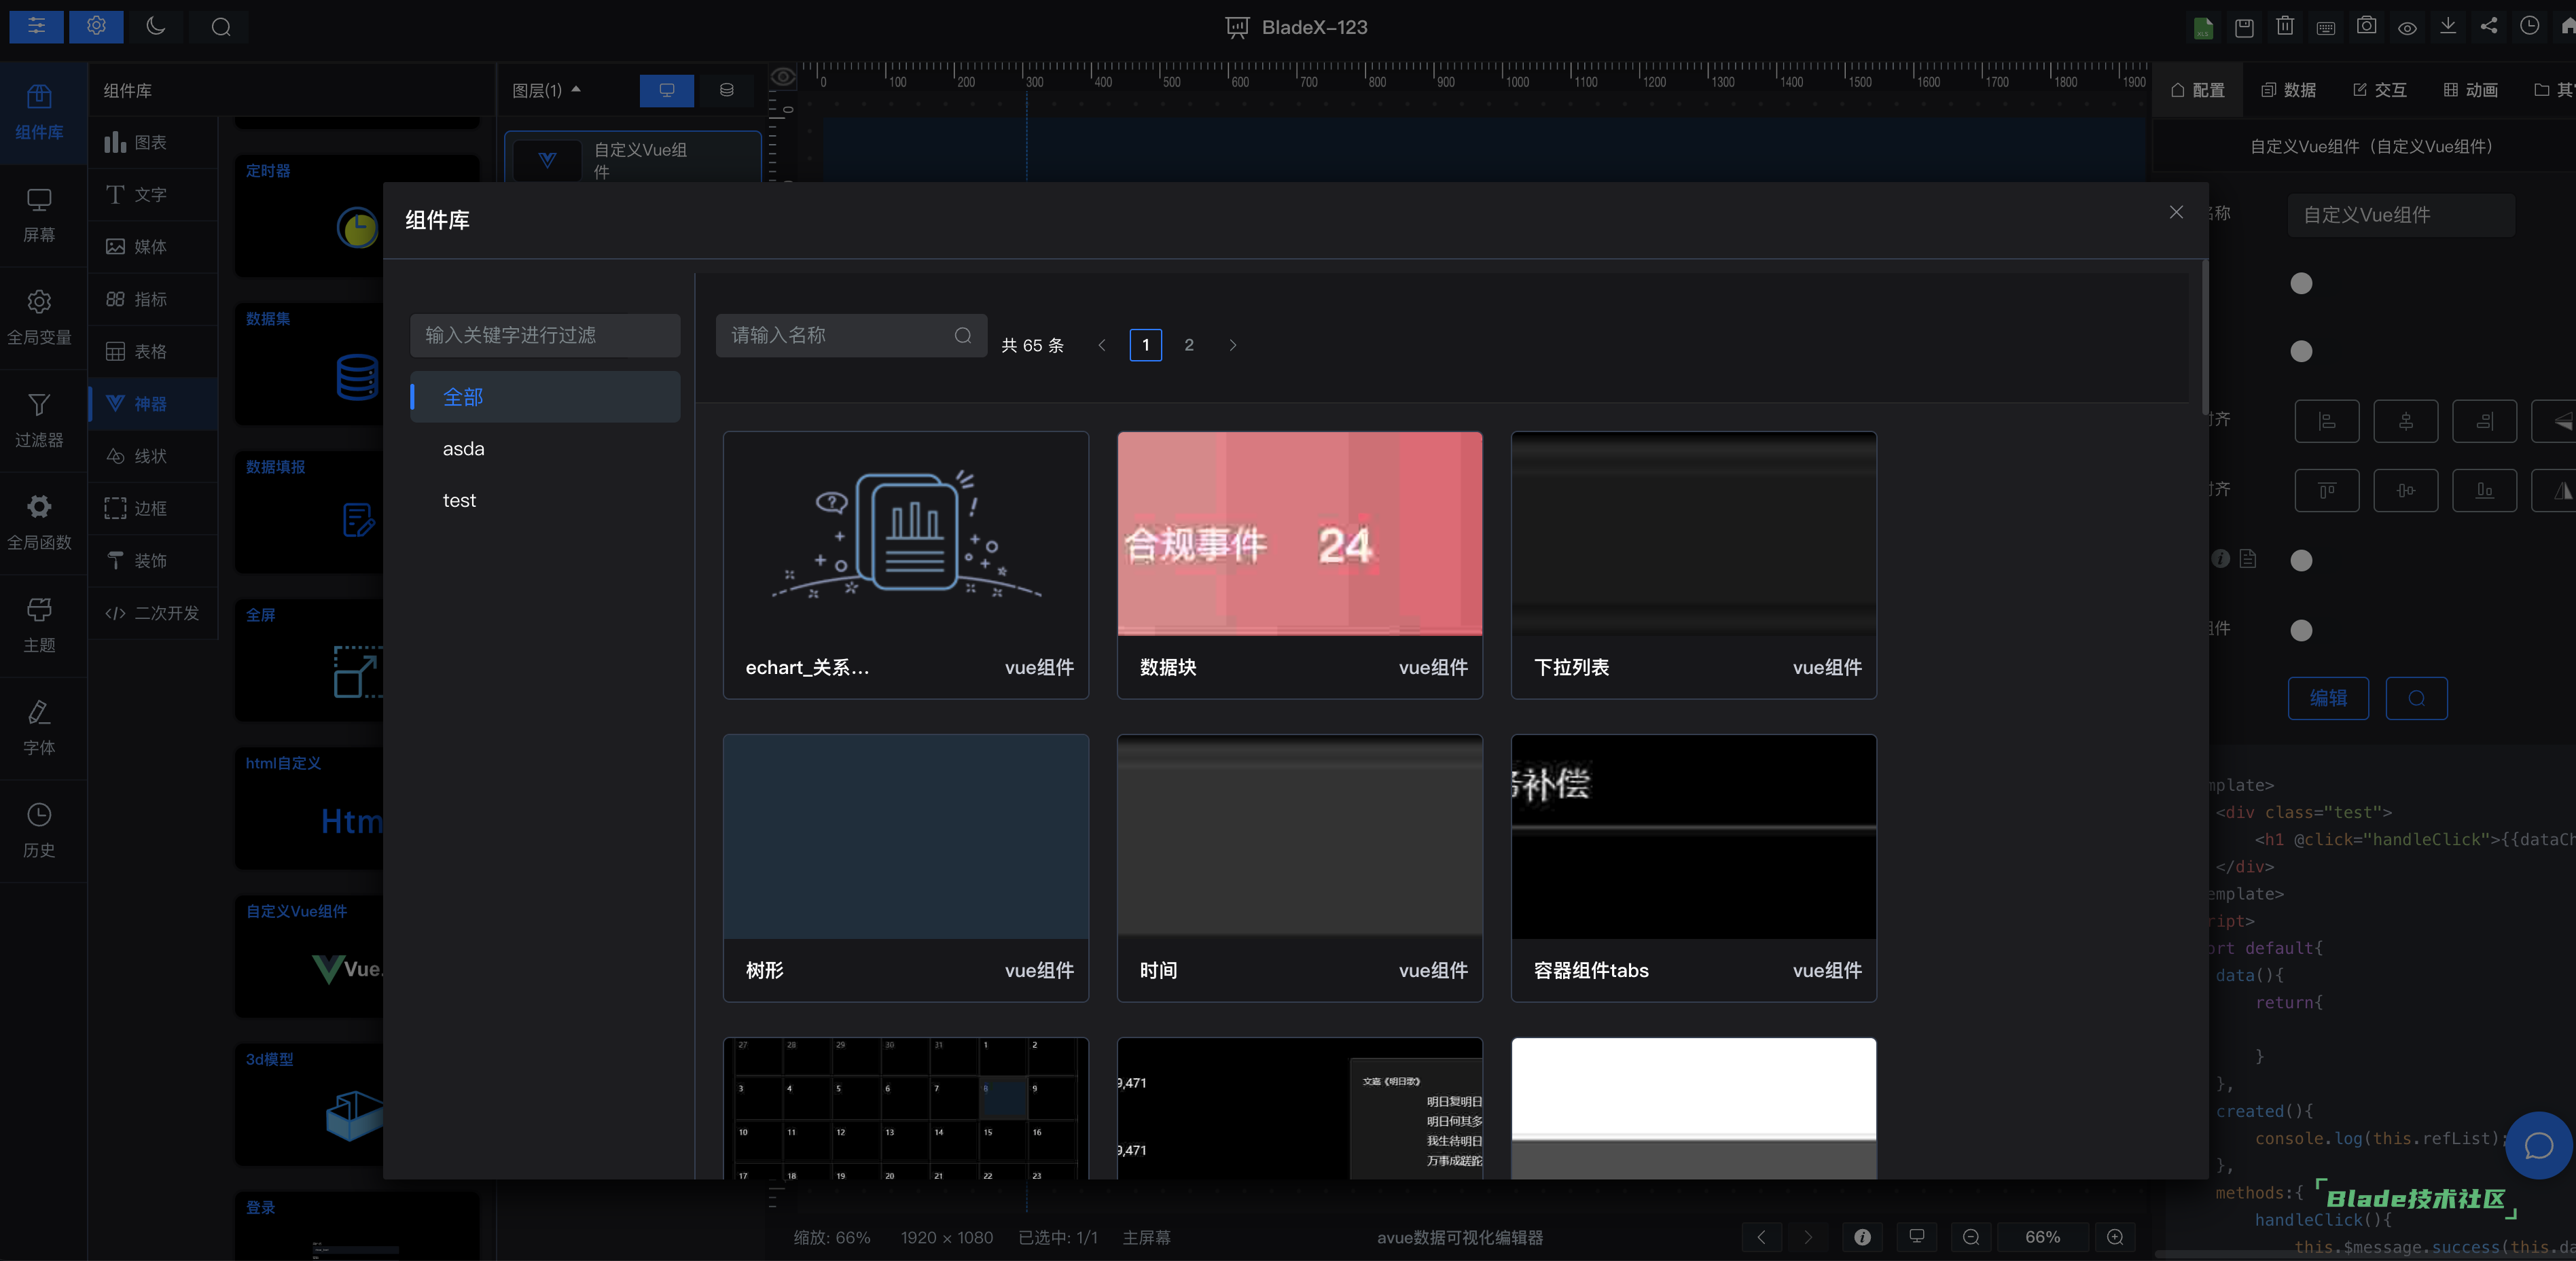
Task: Go to next page with right chevron
Action: click(1233, 345)
